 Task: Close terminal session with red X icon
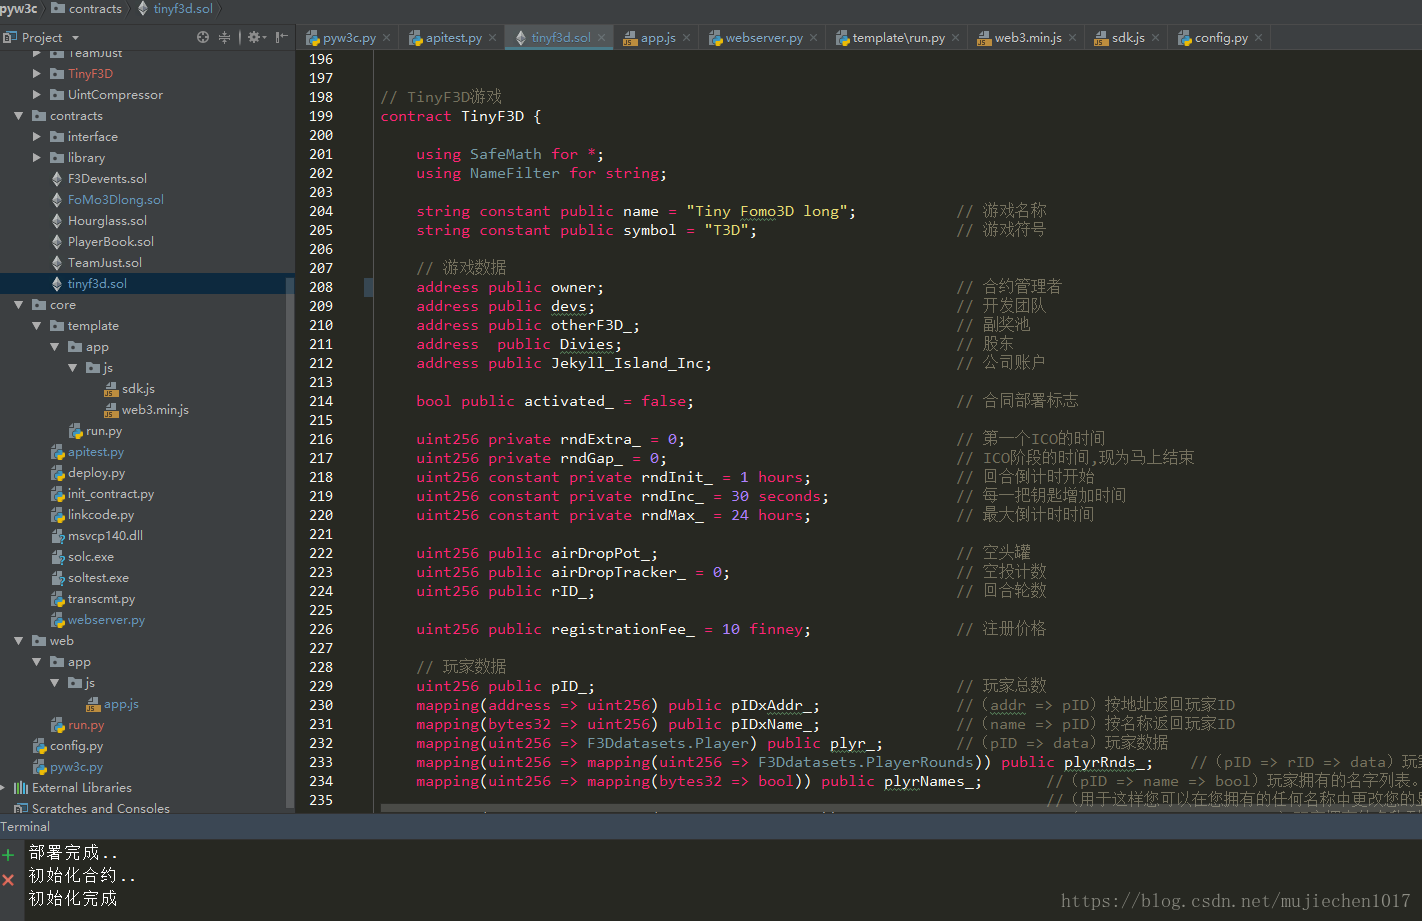8,880
